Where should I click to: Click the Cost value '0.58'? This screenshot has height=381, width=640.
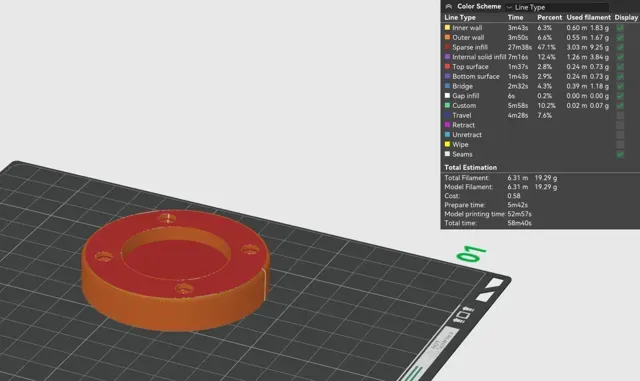tap(514, 196)
